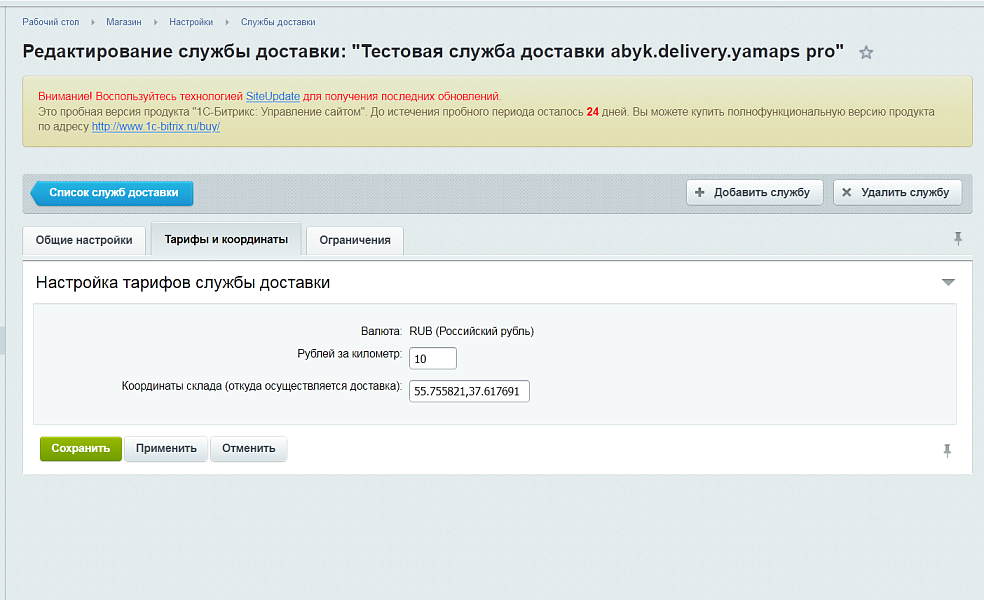Open the Магазин breadcrumb

pyautogui.click(x=126, y=21)
